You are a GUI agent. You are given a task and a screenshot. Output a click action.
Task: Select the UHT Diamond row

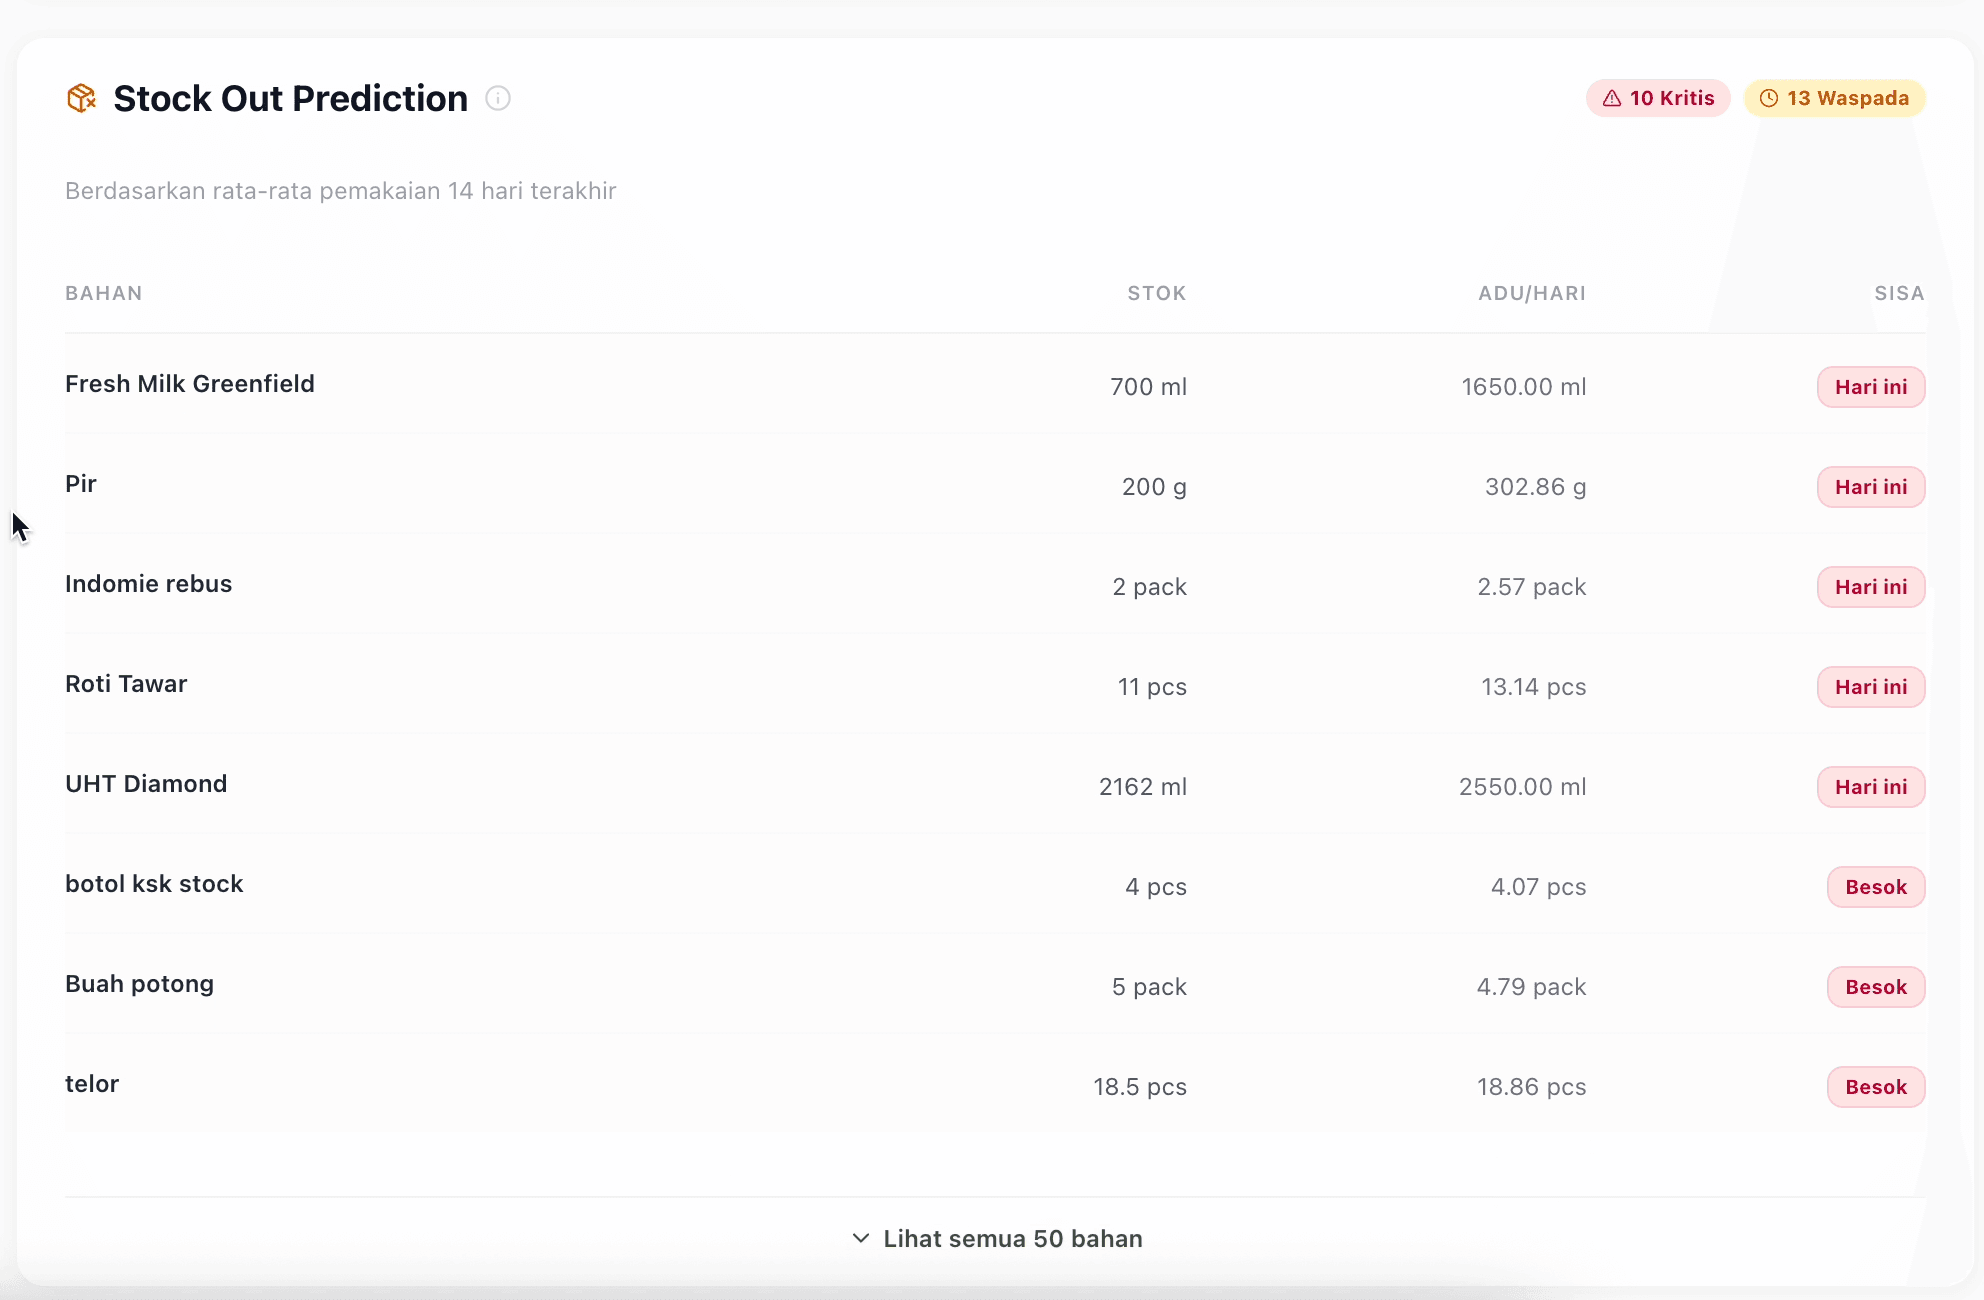(146, 784)
